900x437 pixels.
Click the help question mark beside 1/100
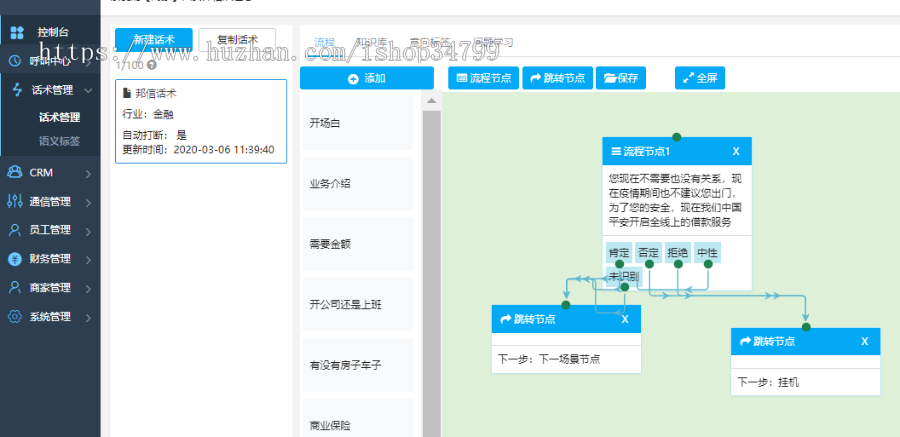coord(152,64)
